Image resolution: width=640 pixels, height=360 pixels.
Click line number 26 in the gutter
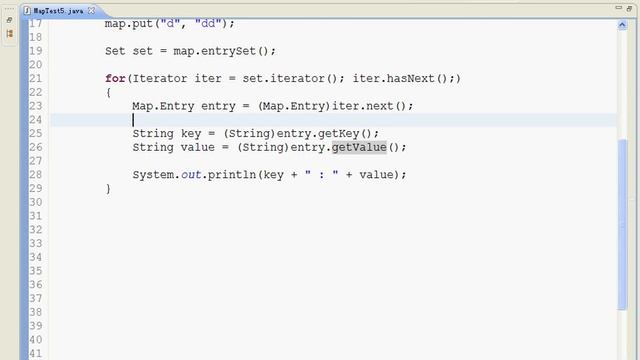36,147
